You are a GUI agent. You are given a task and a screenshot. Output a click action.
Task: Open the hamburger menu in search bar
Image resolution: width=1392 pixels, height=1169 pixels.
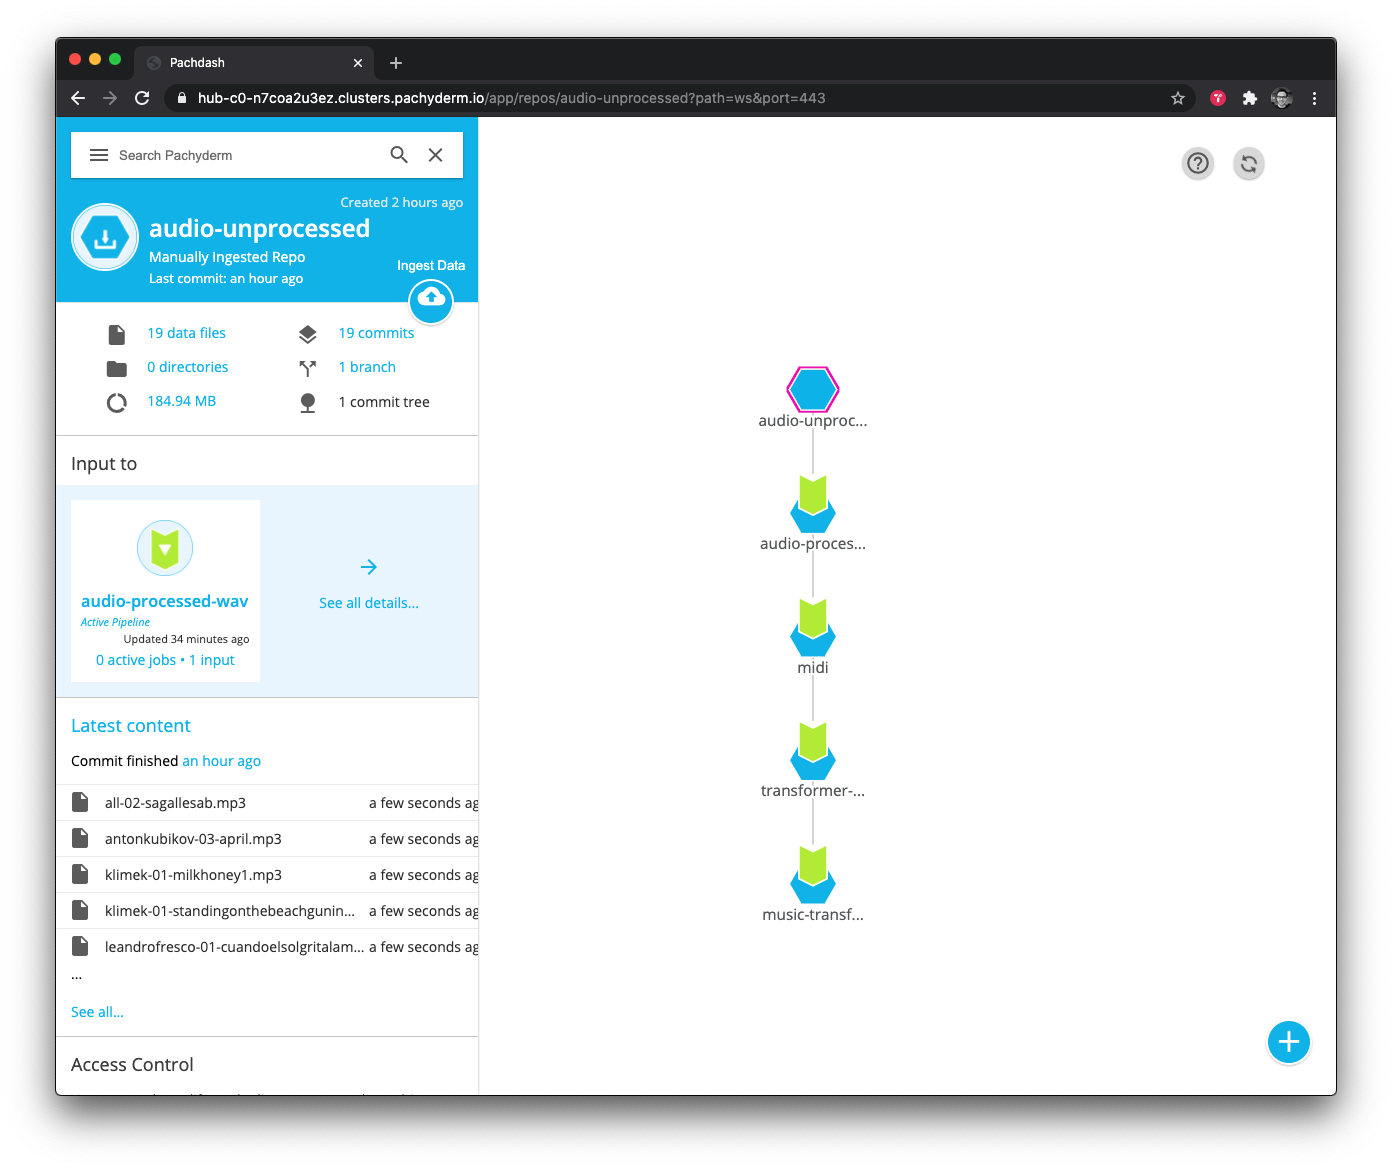pyautogui.click(x=99, y=155)
